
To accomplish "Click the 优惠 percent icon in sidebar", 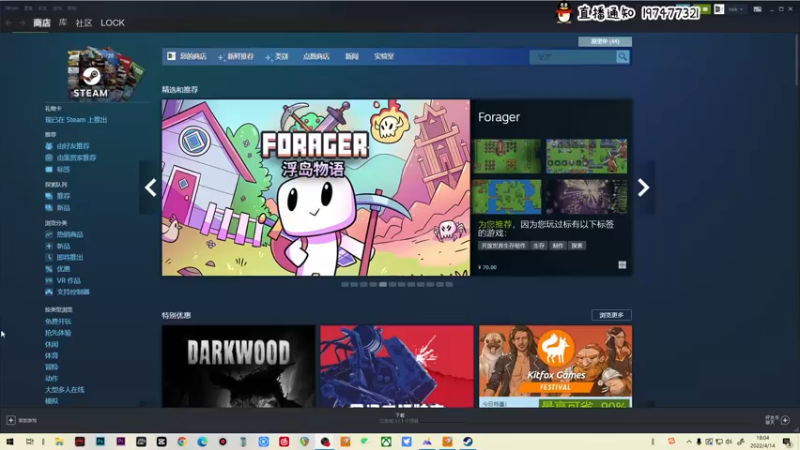I will [49, 269].
